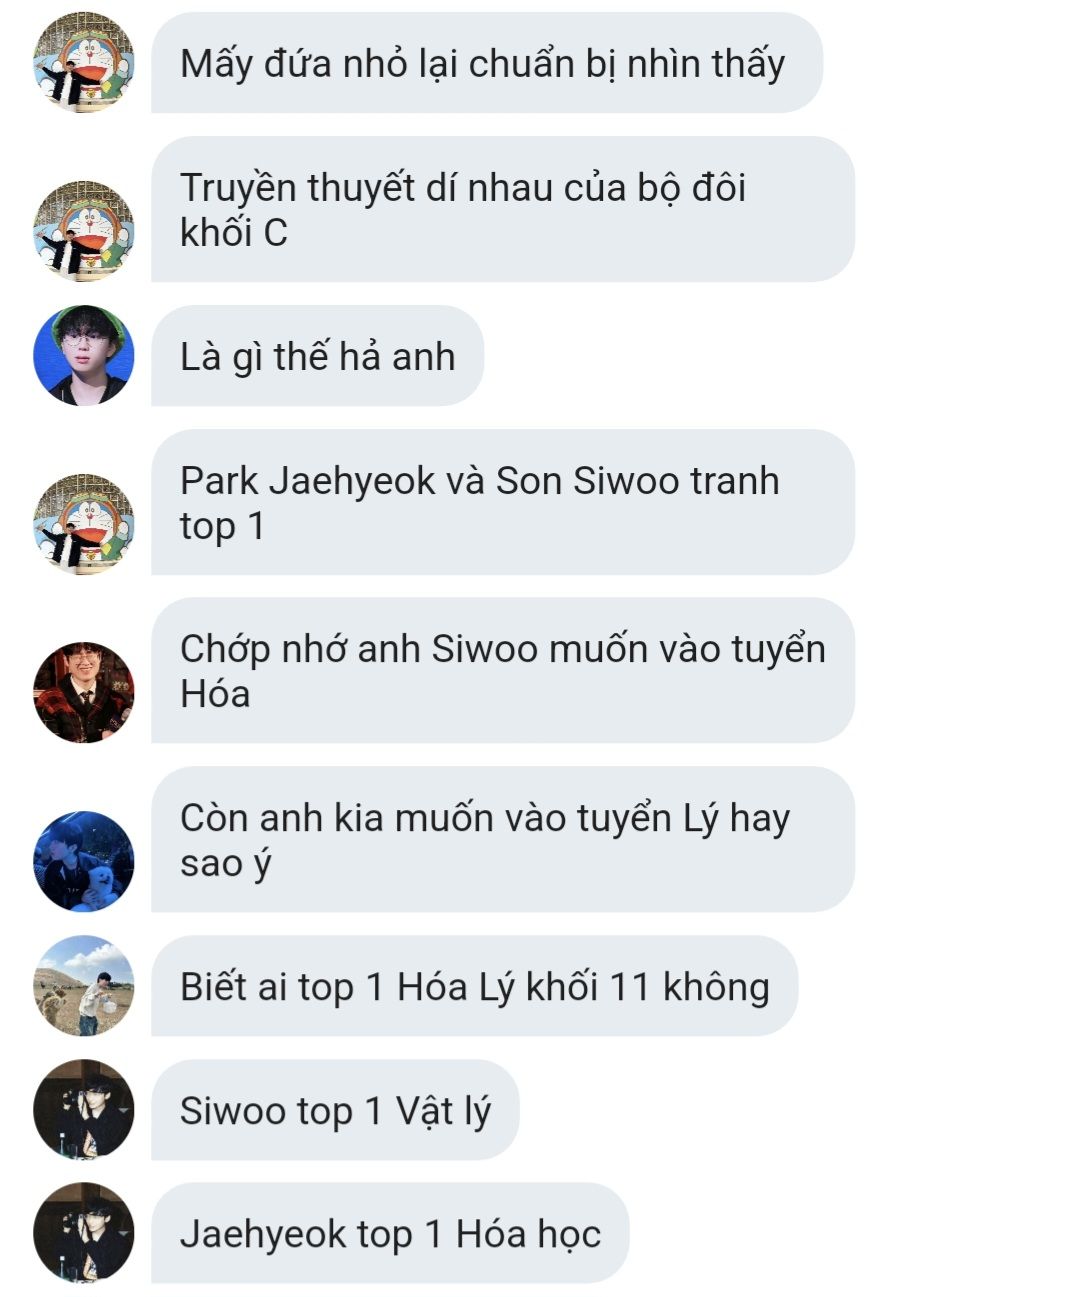Open the avatar showing a grassy field landscape
This screenshot has width=1079, height=1297.
(83, 985)
